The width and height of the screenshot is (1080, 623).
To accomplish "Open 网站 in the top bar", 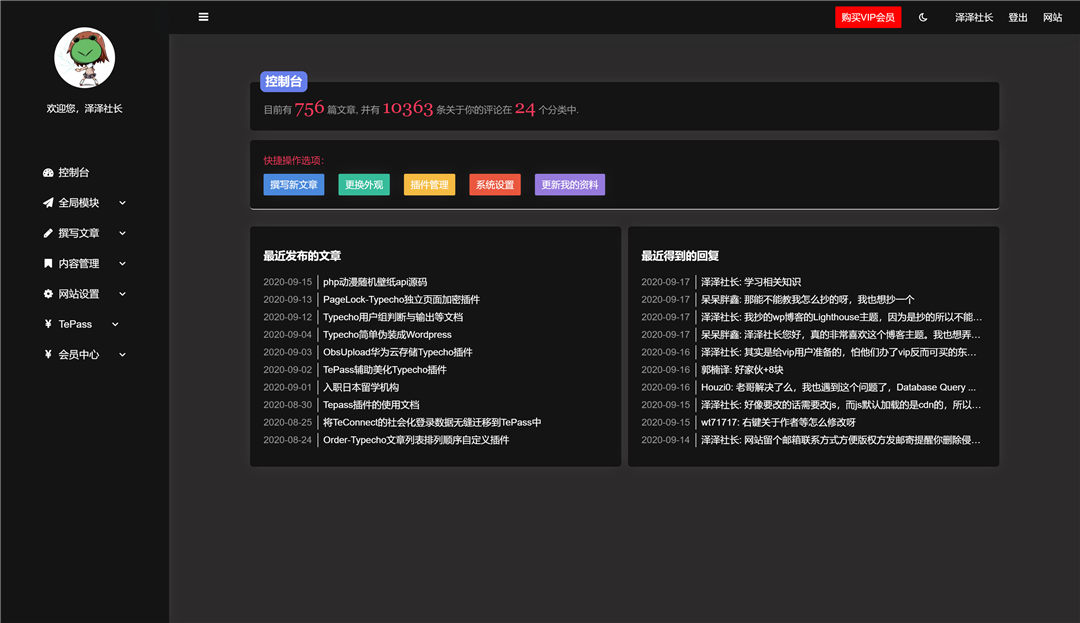I will [x=1052, y=17].
